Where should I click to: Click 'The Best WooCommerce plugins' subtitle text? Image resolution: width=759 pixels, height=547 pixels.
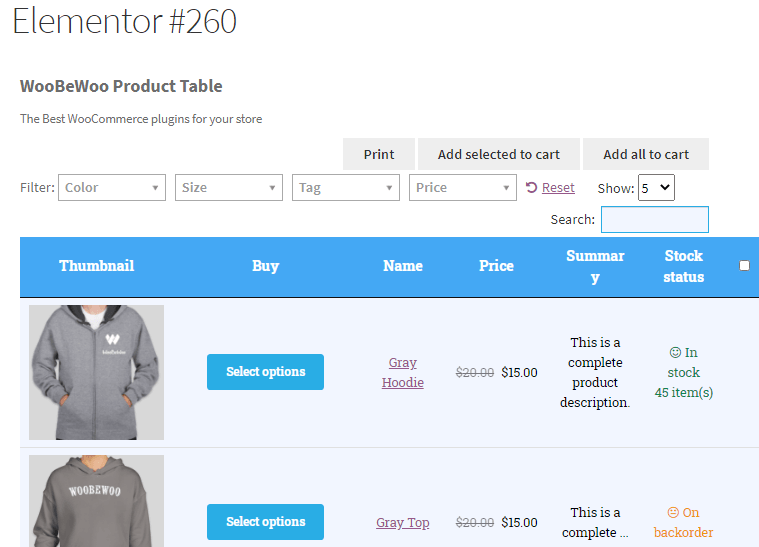pos(141,119)
